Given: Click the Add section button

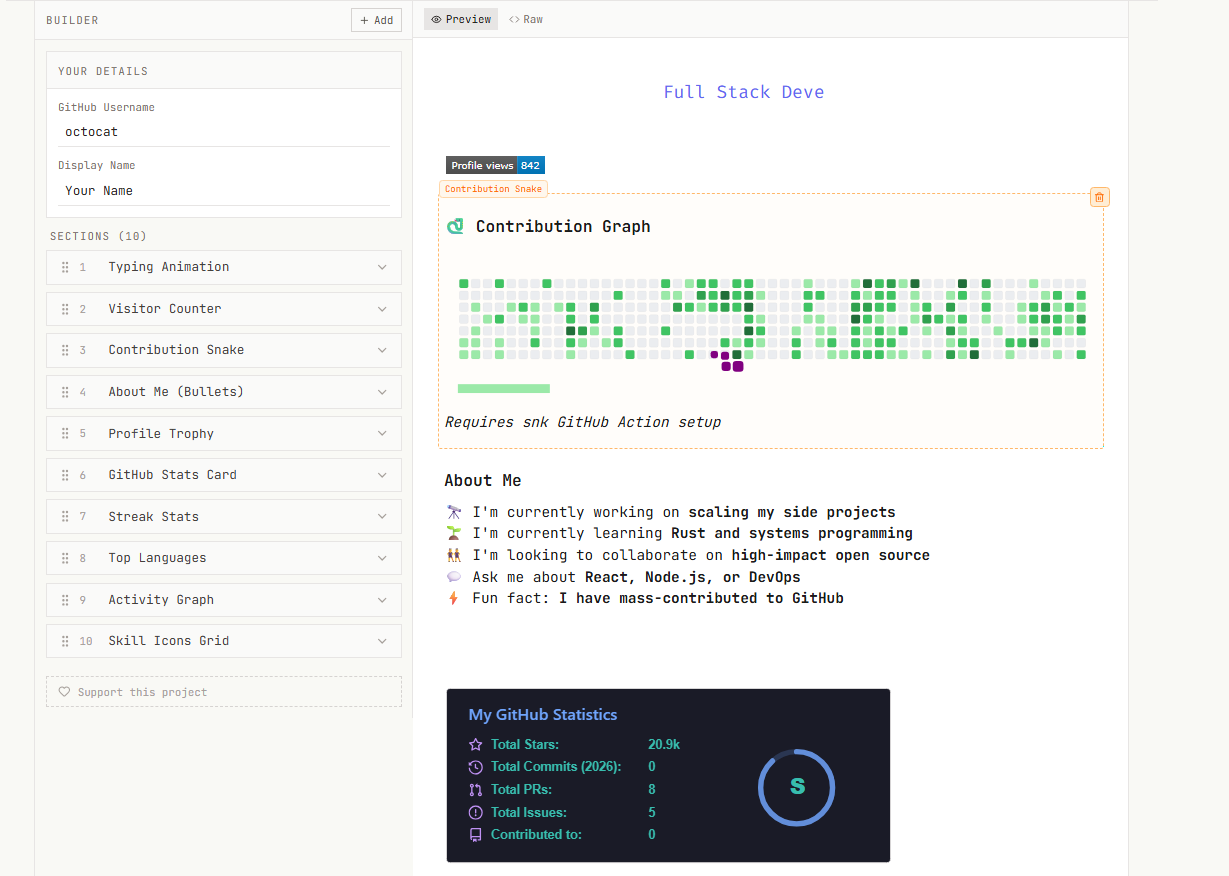Looking at the screenshot, I should tap(376, 20).
